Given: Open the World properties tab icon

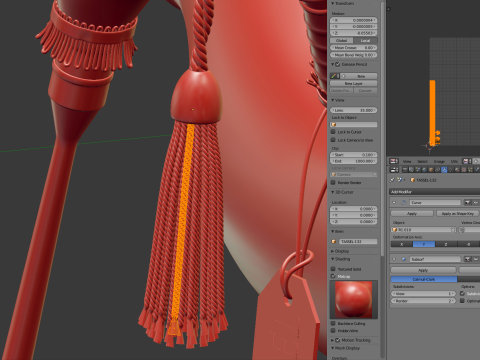Looking at the screenshot, I should coord(424,170).
